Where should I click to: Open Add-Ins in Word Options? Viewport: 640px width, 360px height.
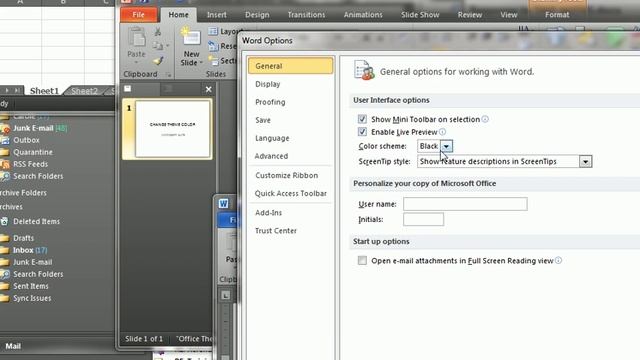[x=291, y=213]
